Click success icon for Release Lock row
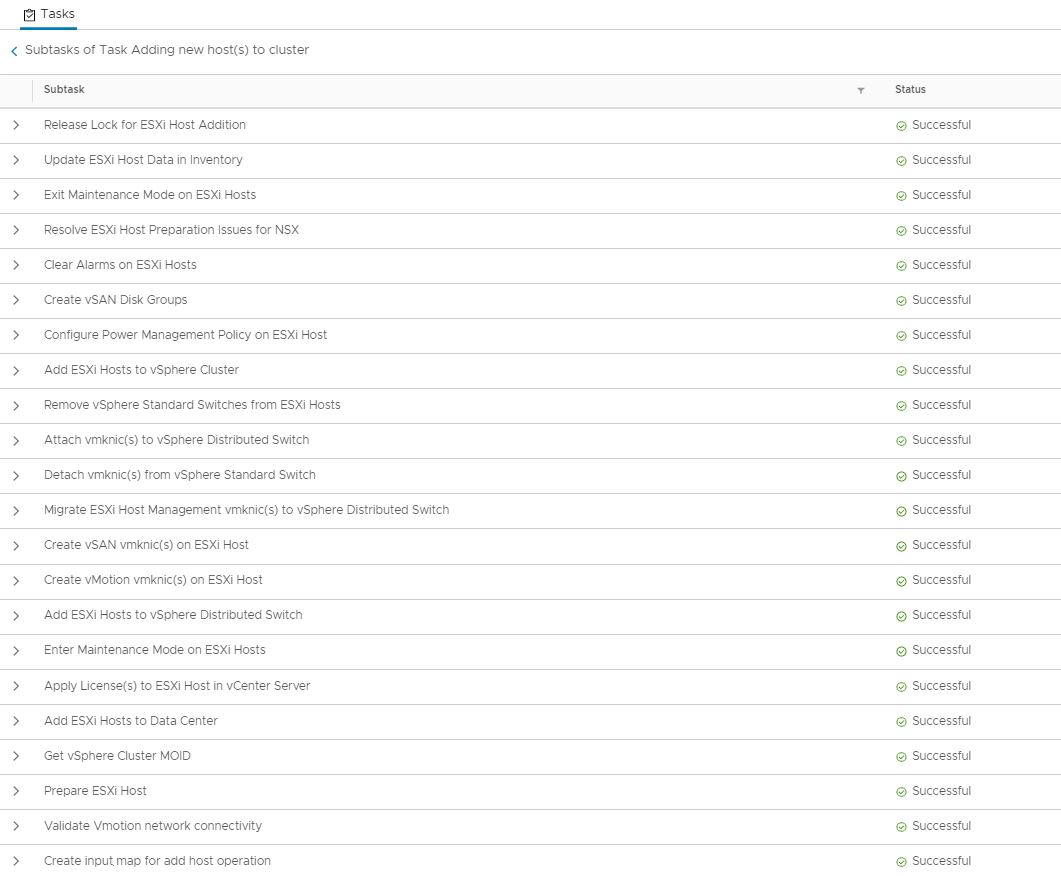This screenshot has height=876, width=1061. point(901,126)
